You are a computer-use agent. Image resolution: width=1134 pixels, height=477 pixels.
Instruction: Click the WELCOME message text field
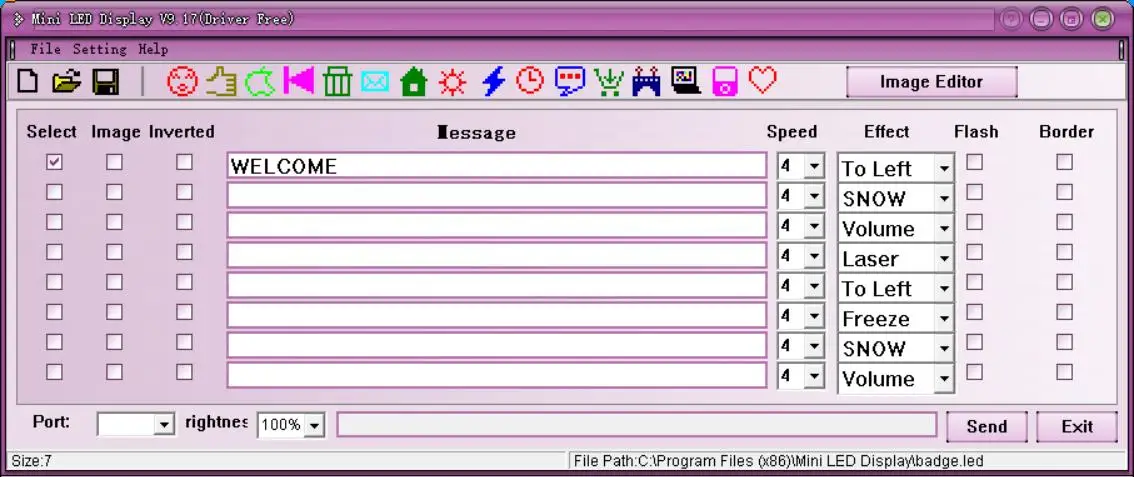pyautogui.click(x=496, y=166)
